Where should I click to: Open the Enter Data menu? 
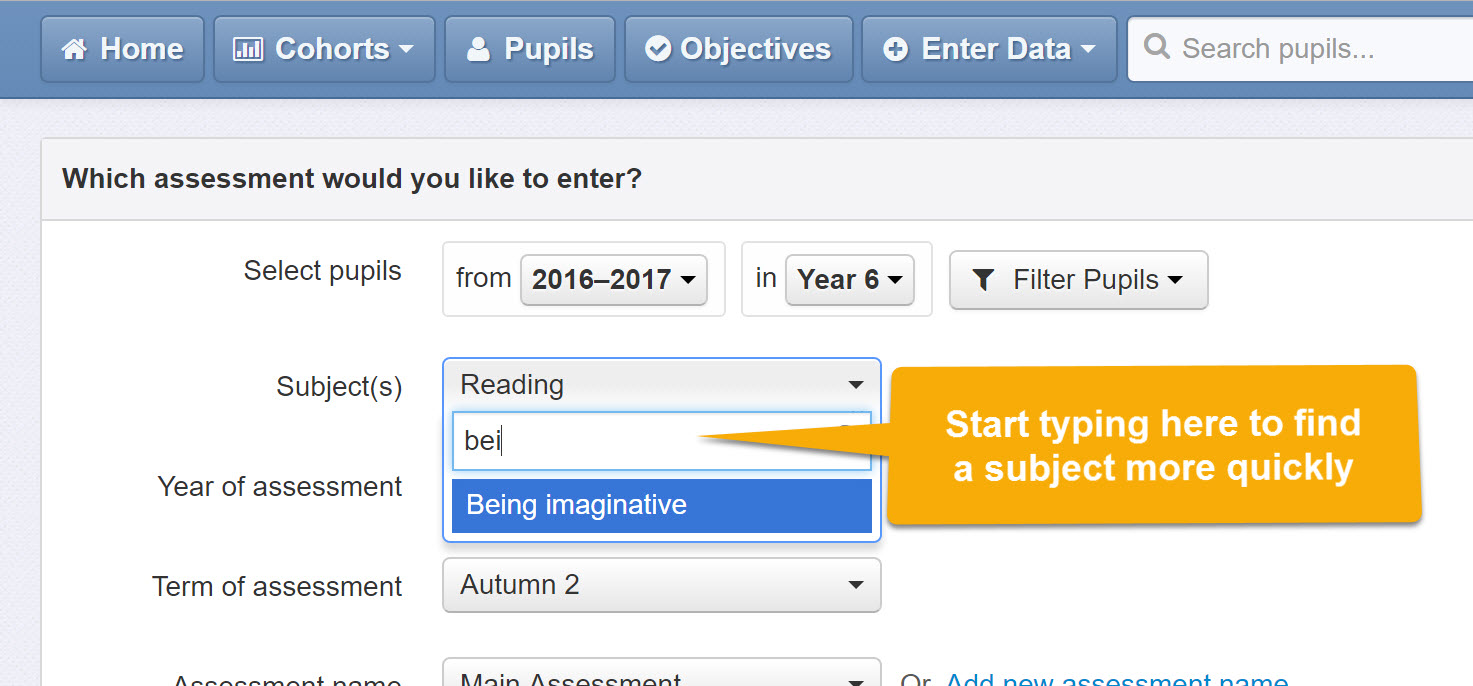(x=989, y=49)
